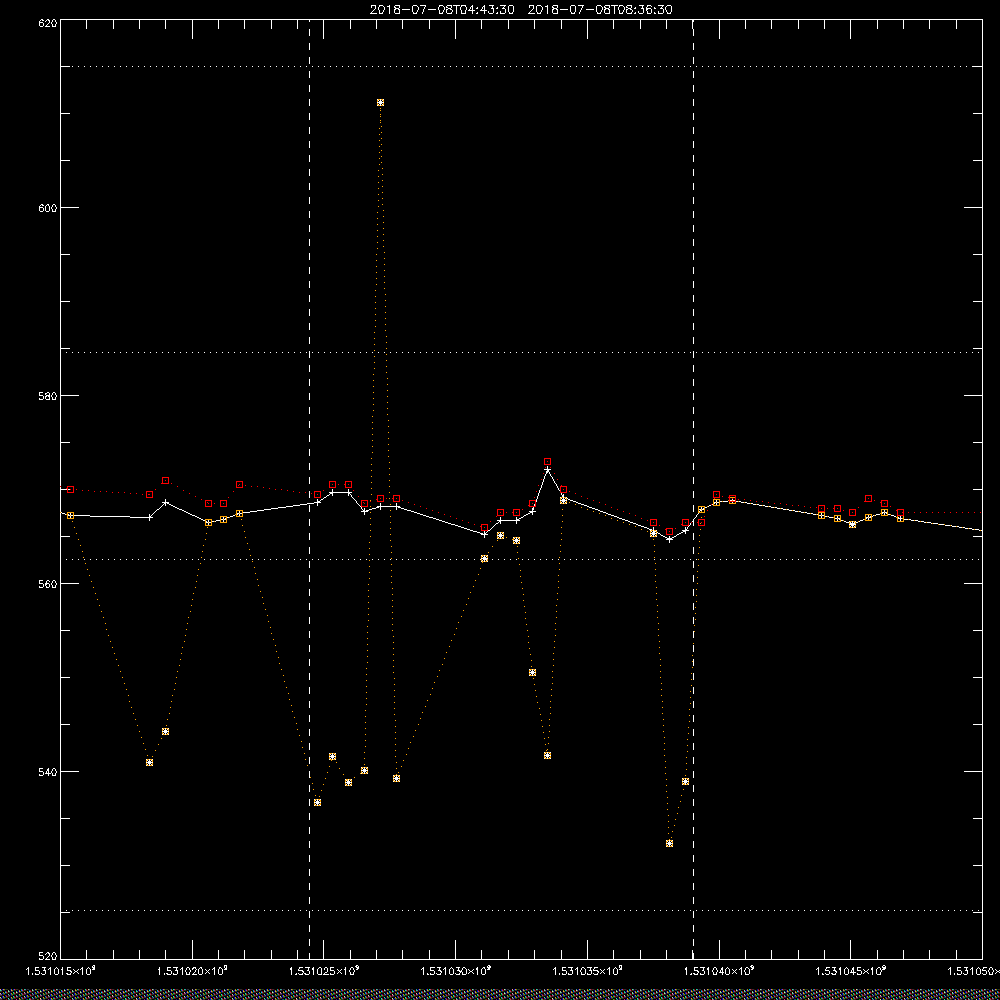
Task: Pick the white line's peak plus marker
Action: click(547, 470)
